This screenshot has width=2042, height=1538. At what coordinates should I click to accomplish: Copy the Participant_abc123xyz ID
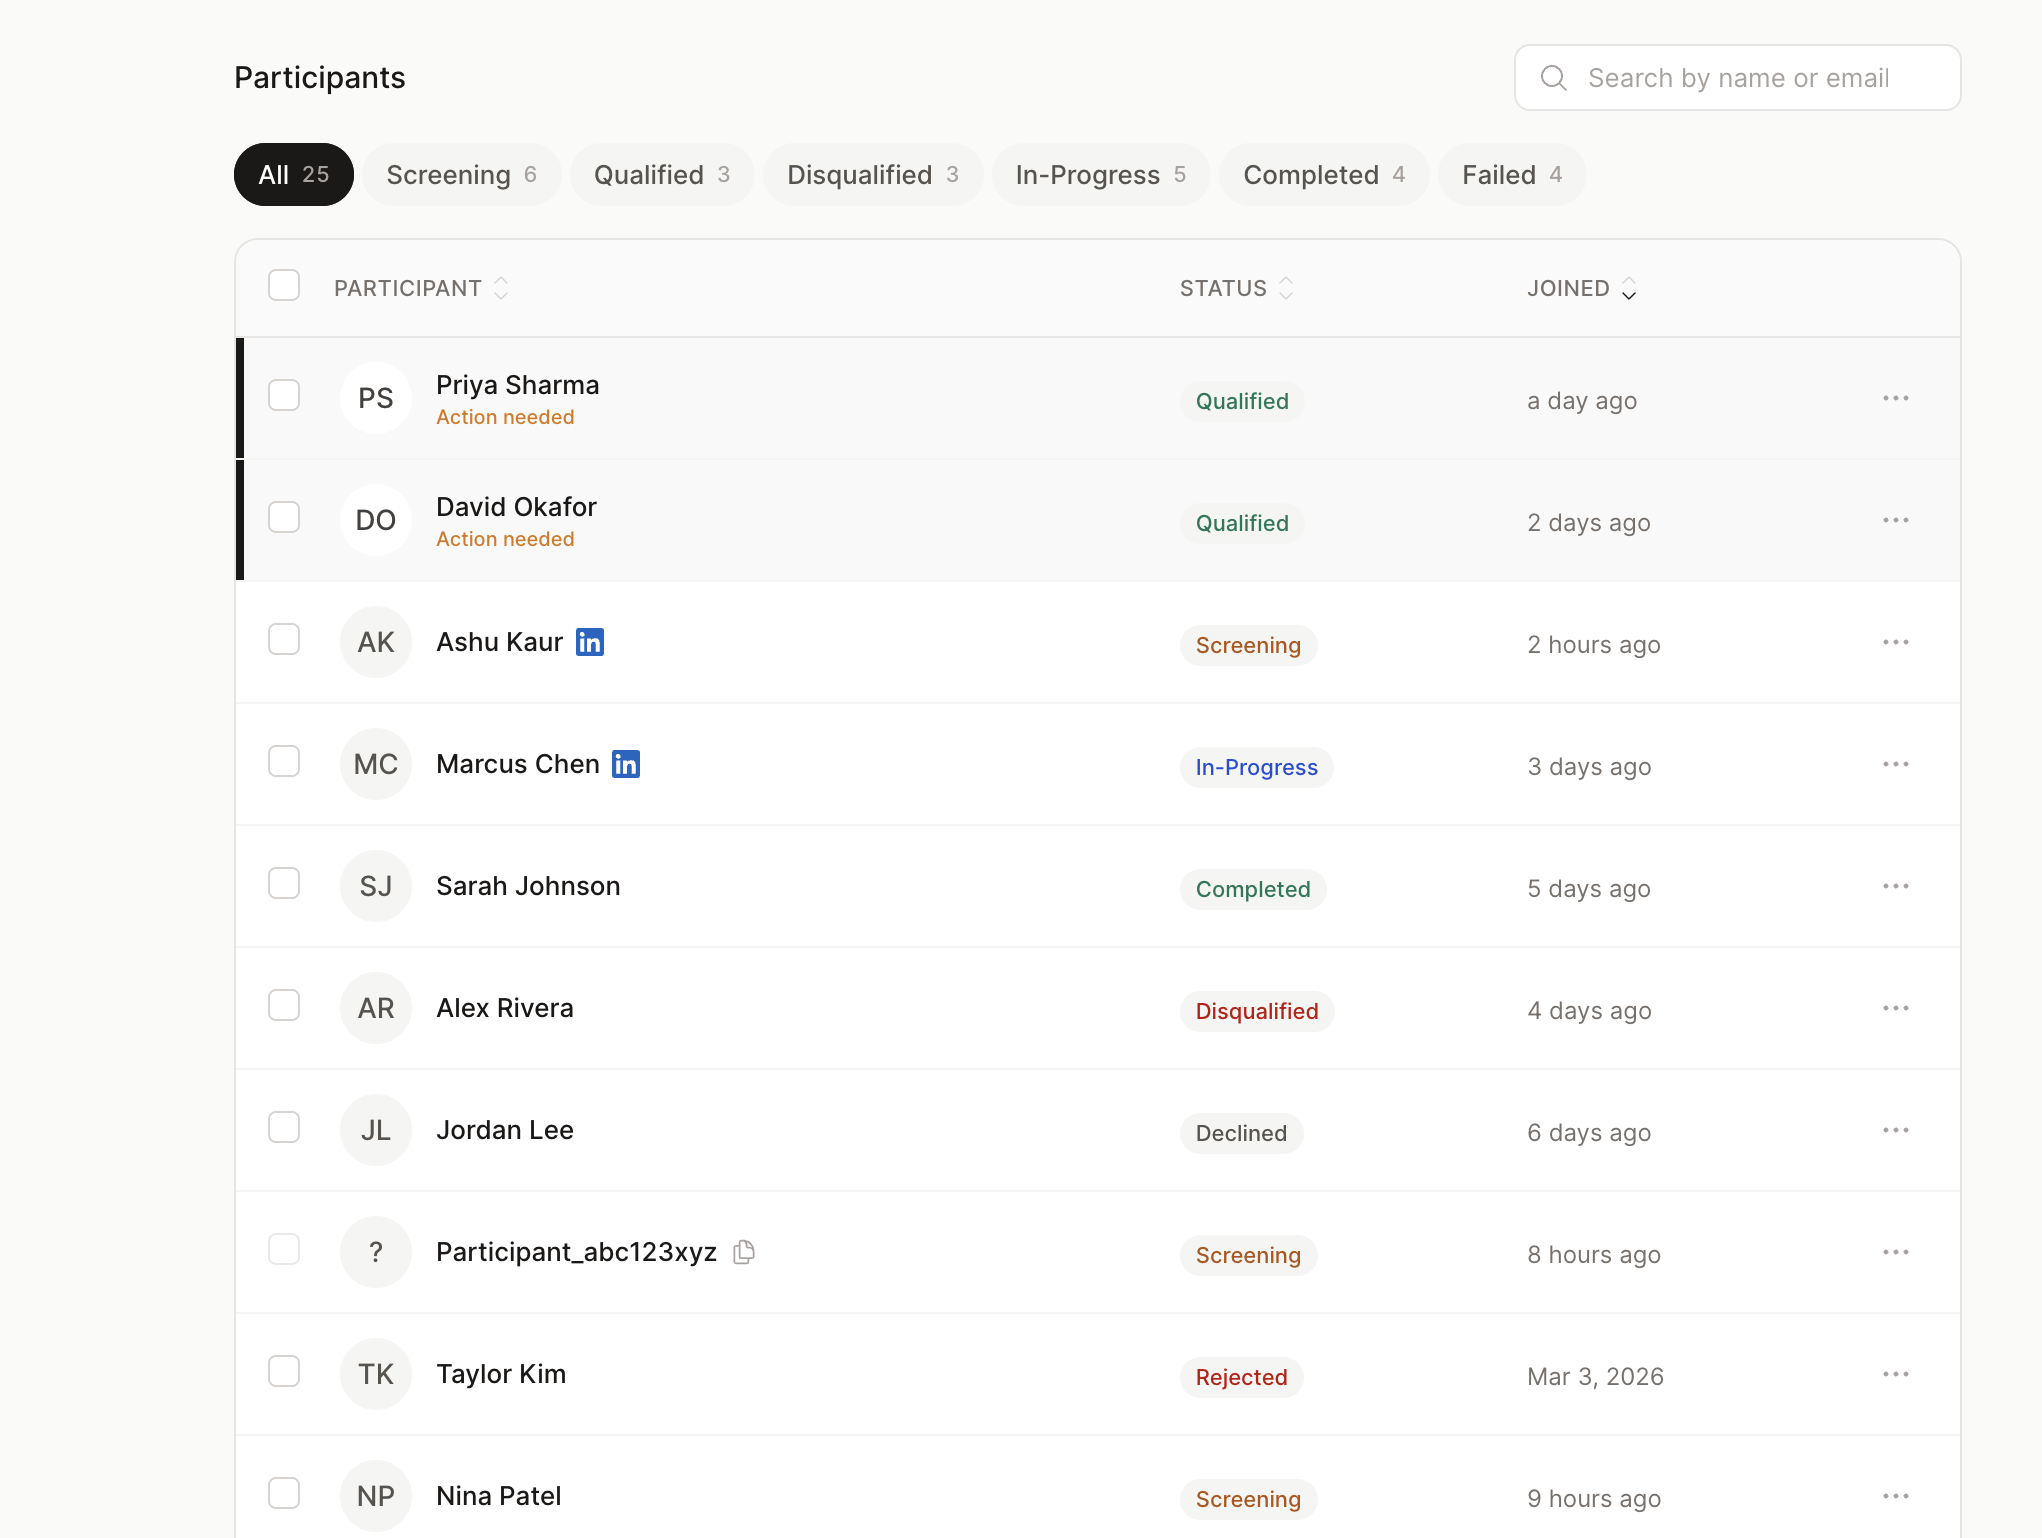coord(744,1251)
